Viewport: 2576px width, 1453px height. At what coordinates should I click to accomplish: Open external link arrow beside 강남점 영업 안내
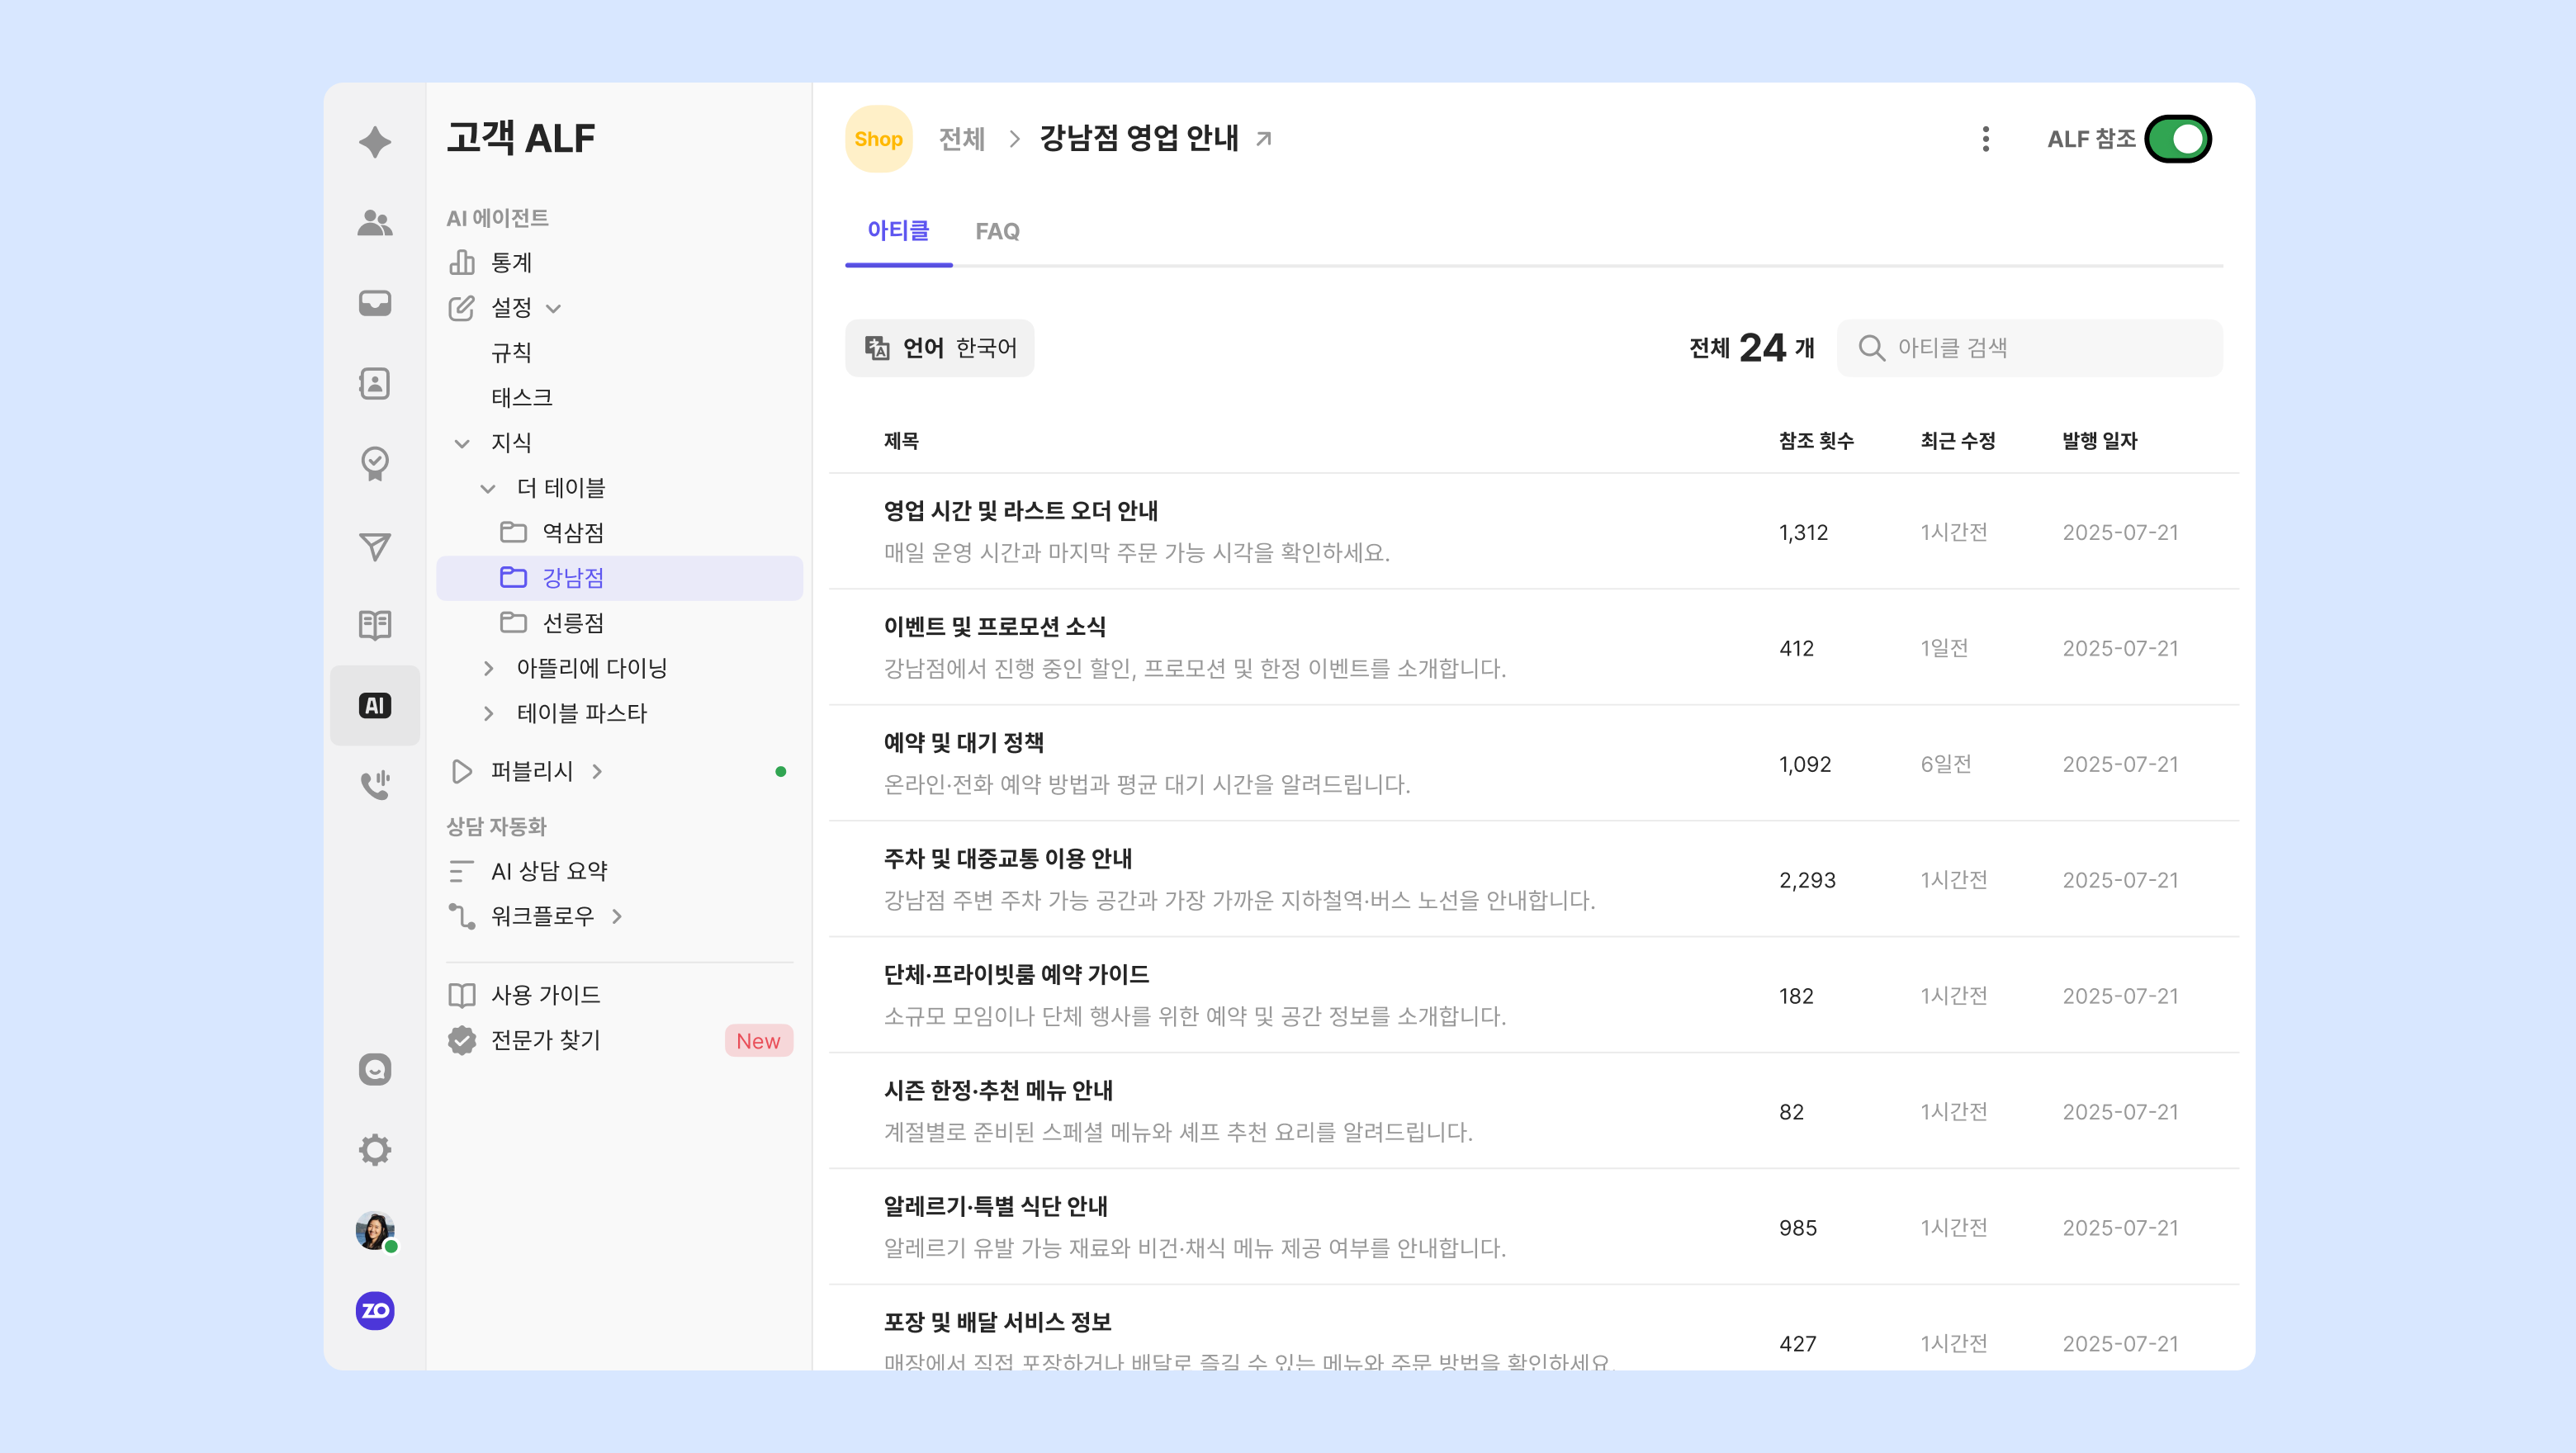[1264, 139]
